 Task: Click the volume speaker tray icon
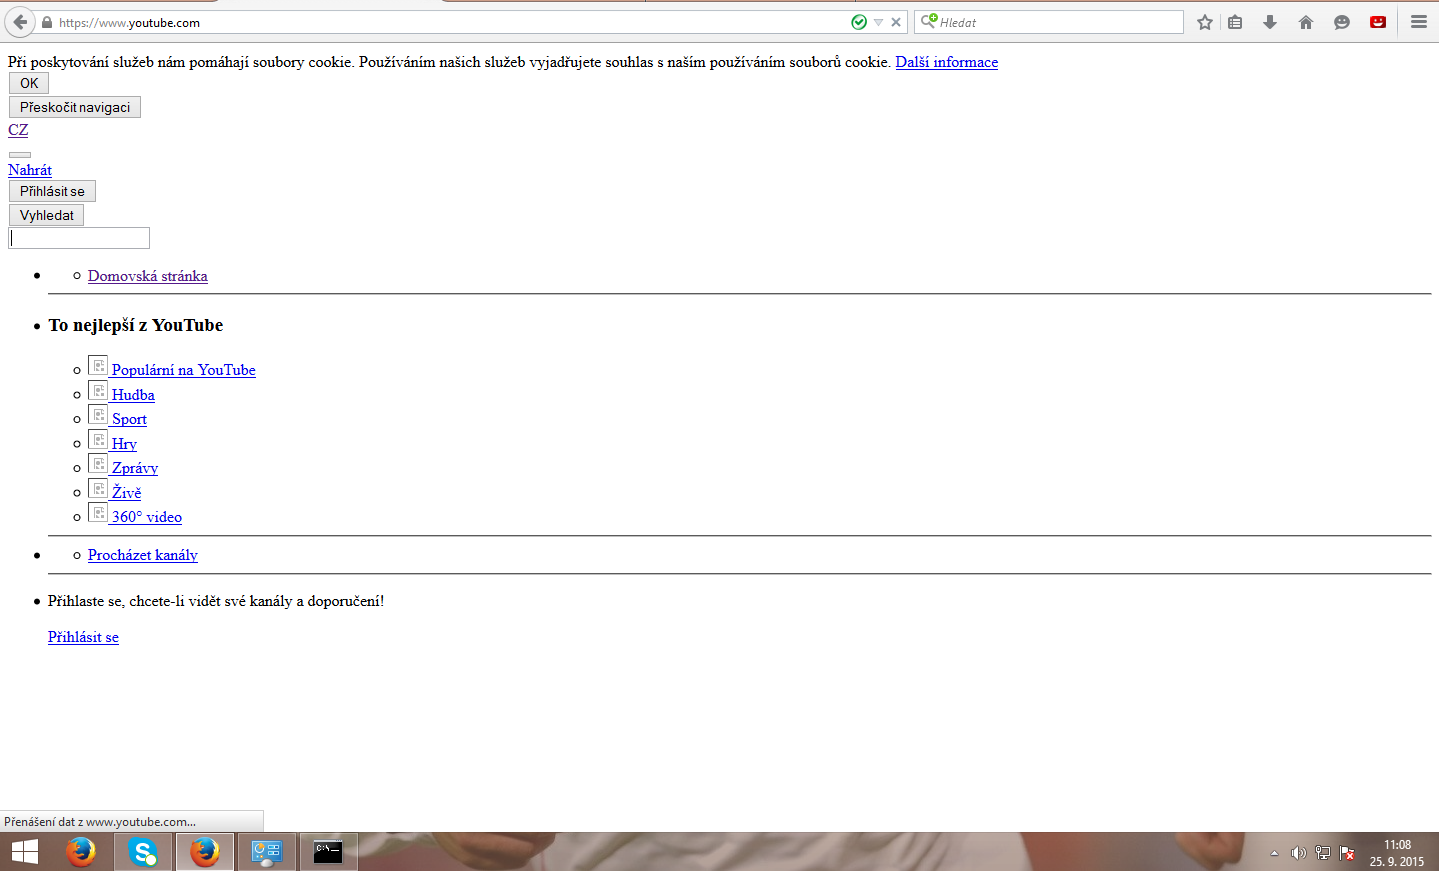tap(1298, 853)
